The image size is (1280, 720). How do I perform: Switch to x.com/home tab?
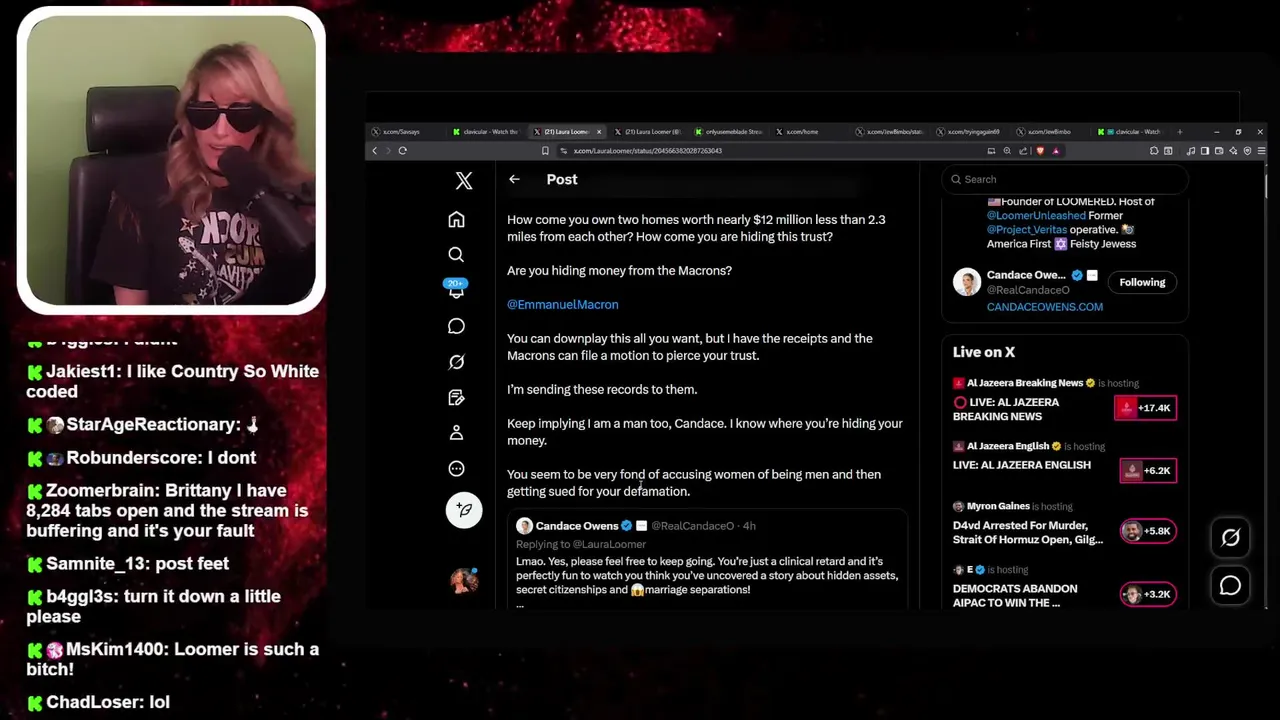(810, 132)
